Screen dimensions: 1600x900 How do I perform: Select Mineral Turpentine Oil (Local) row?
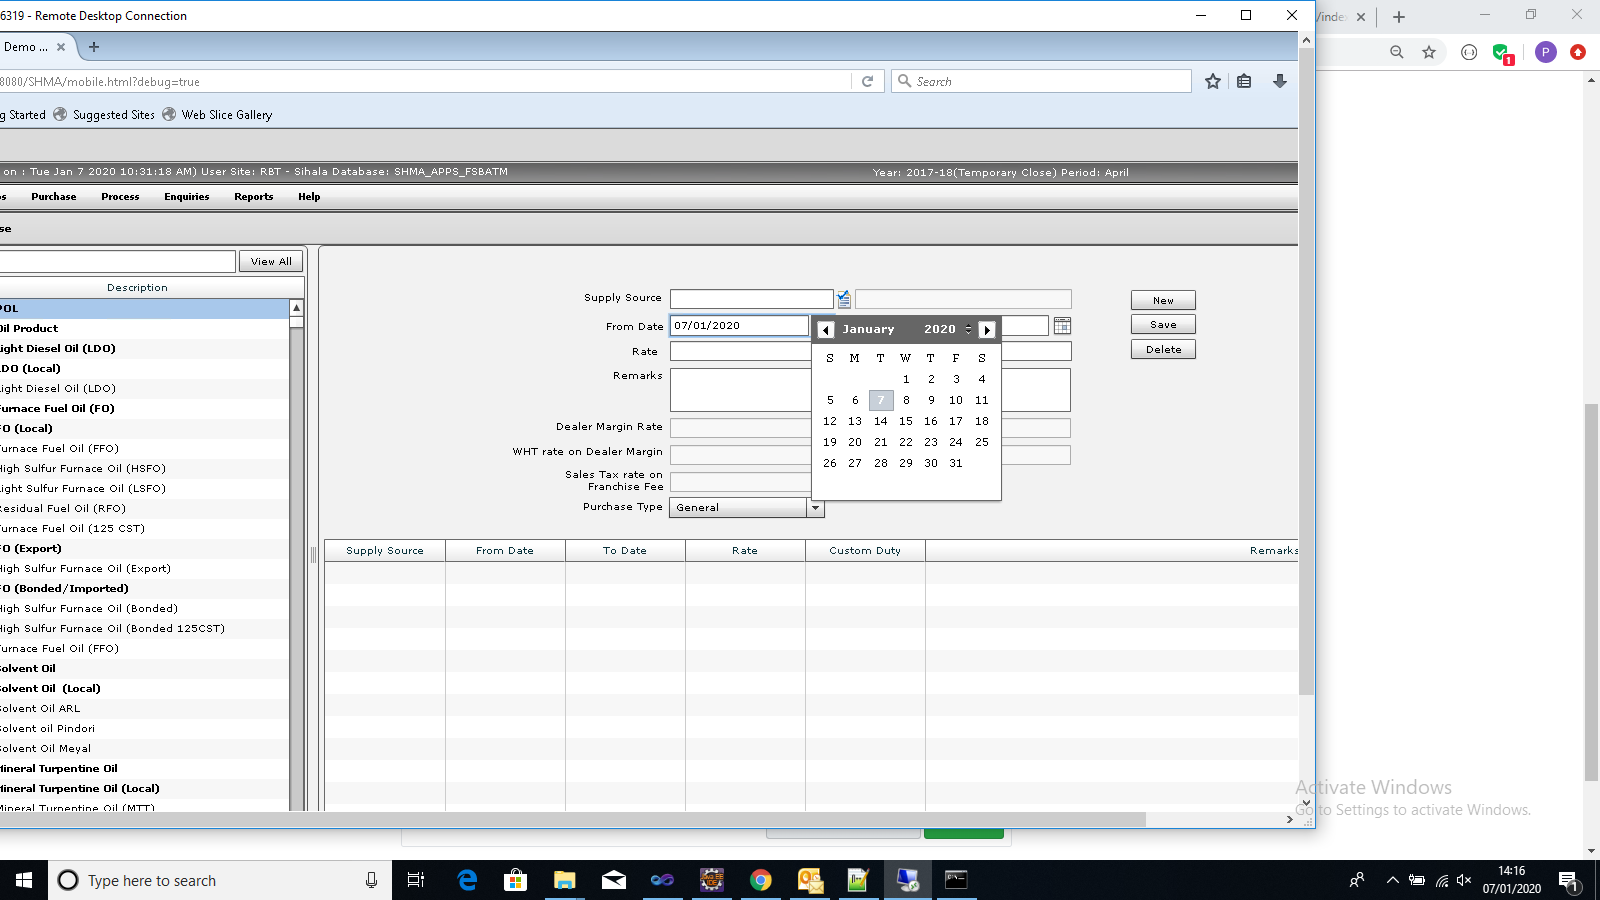click(x=145, y=788)
